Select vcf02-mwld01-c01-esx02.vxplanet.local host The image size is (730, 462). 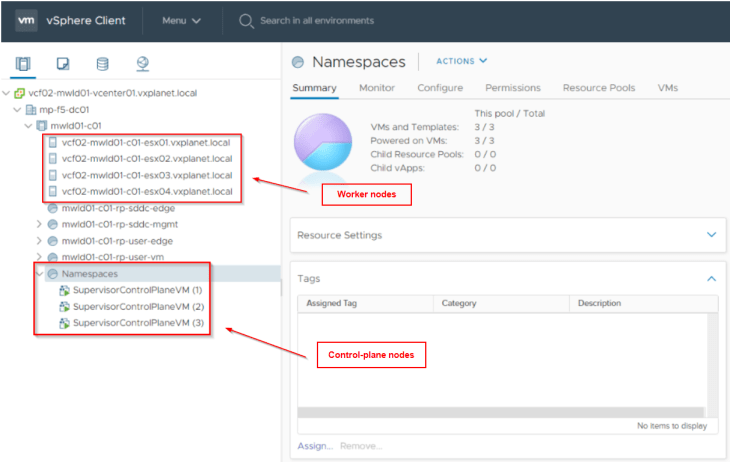click(147, 159)
